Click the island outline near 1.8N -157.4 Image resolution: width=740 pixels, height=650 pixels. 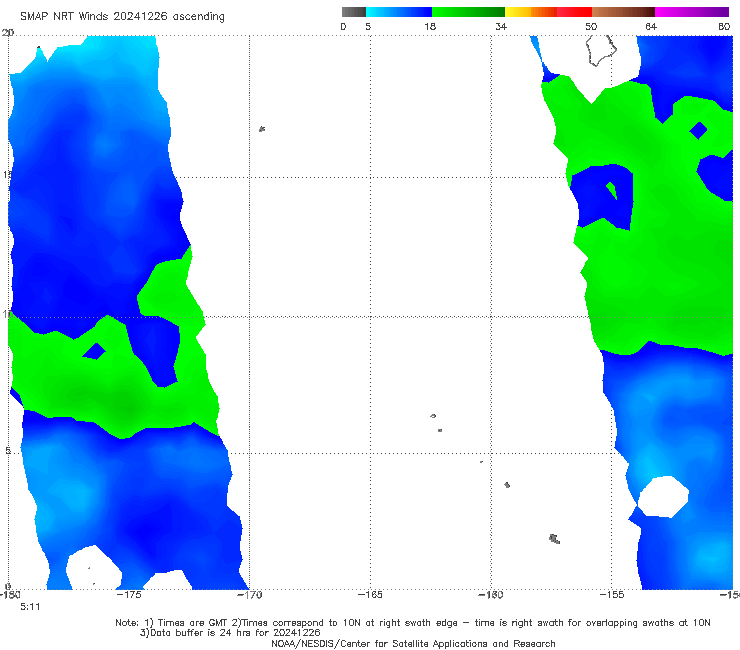(x=555, y=539)
